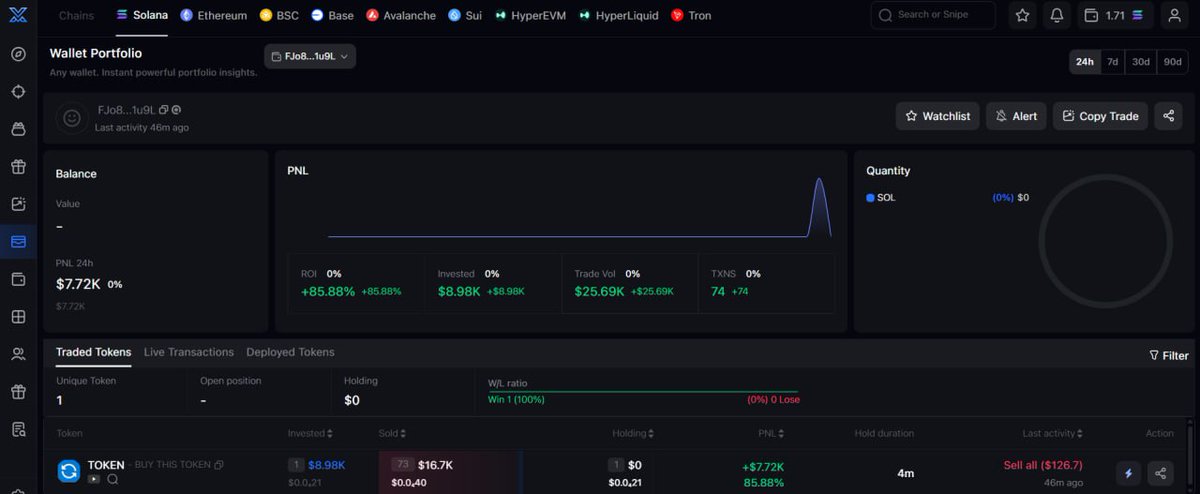Switch to the Ethereum chain tab
1200x494 pixels.
(x=213, y=15)
